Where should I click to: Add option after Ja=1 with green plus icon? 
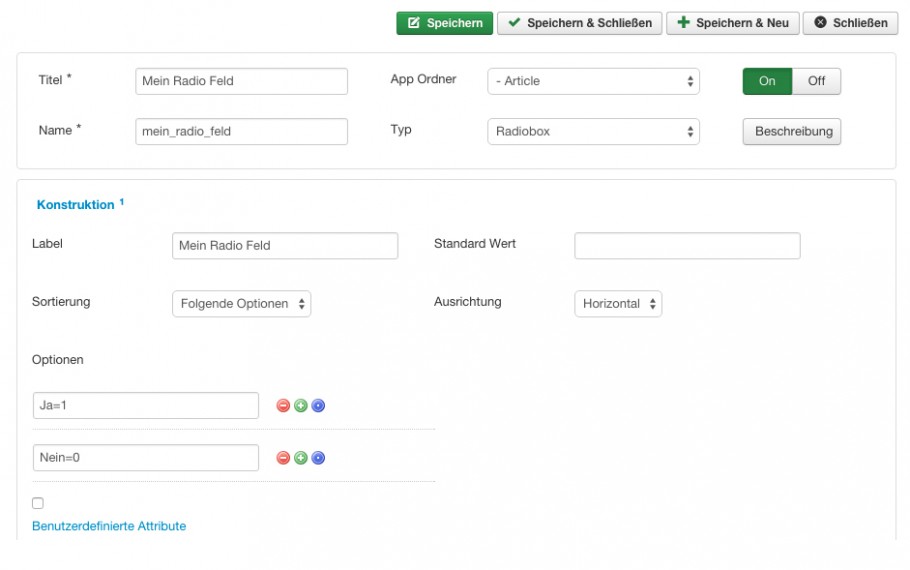301,406
